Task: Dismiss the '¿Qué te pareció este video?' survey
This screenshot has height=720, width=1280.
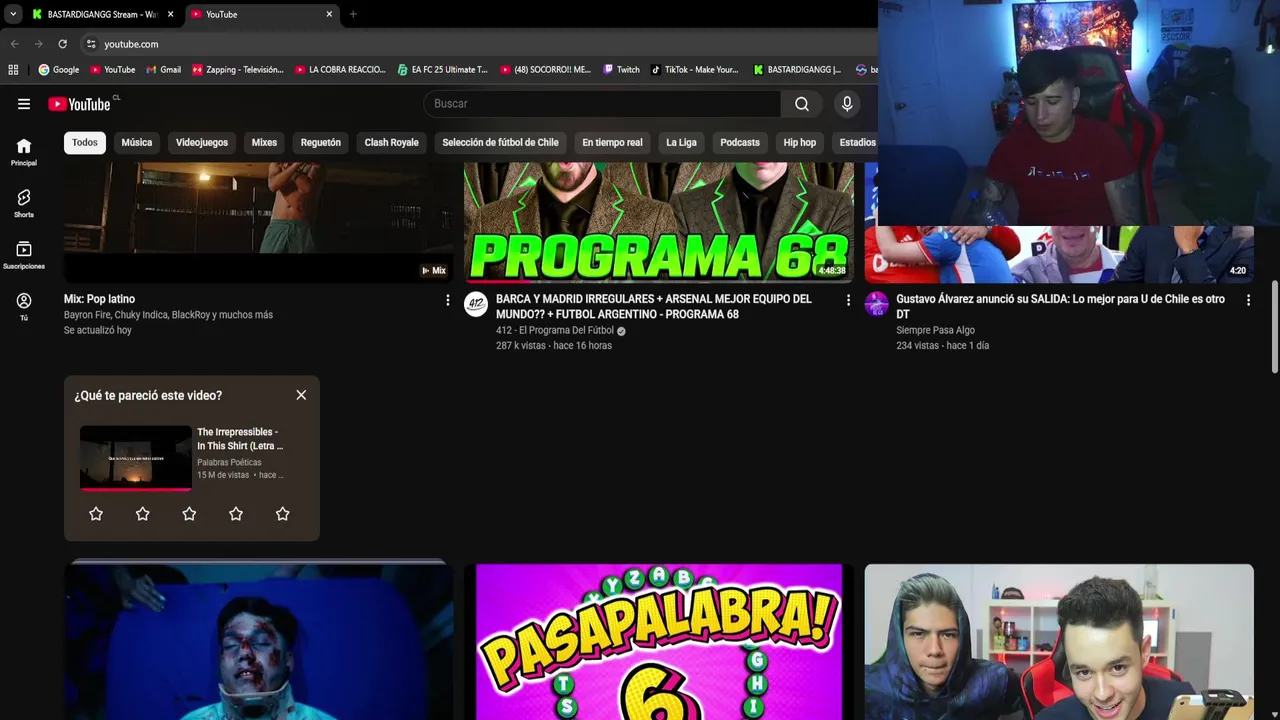Action: coord(301,395)
